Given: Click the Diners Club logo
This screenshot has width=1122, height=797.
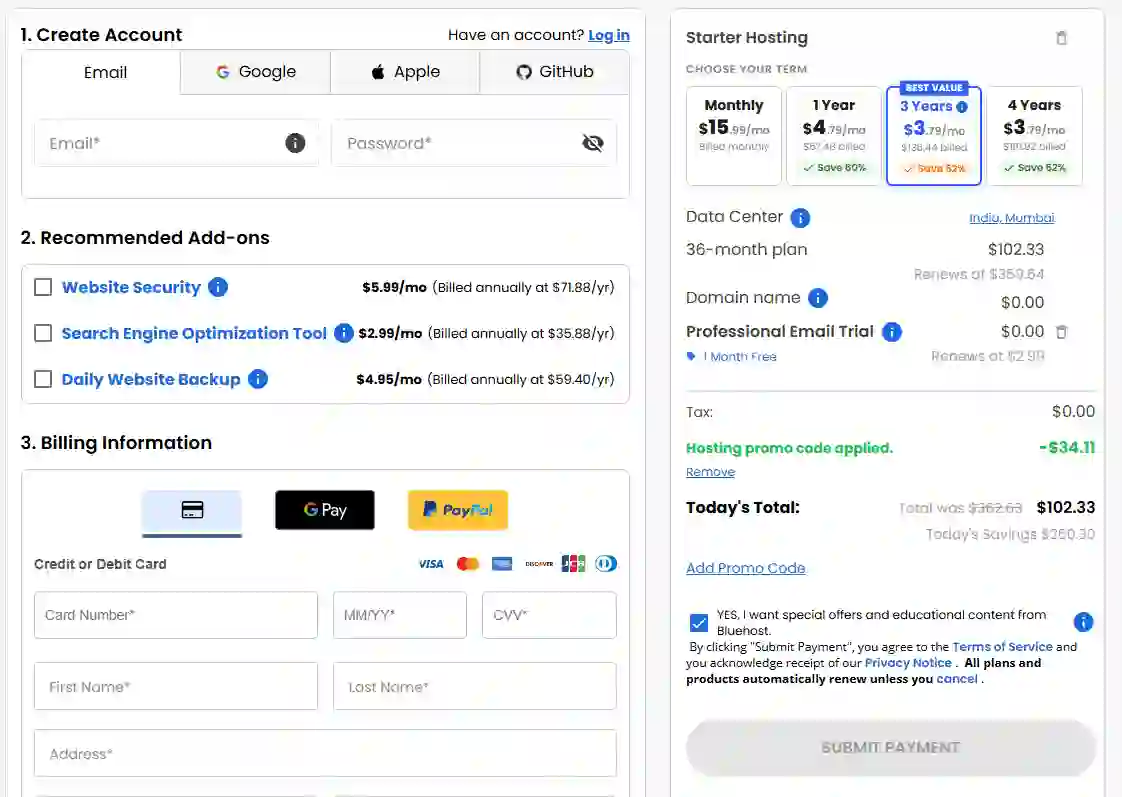Looking at the screenshot, I should (605, 564).
